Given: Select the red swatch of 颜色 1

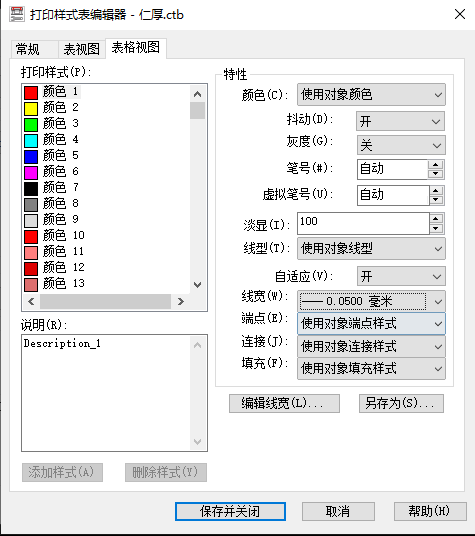Looking at the screenshot, I should (31, 92).
